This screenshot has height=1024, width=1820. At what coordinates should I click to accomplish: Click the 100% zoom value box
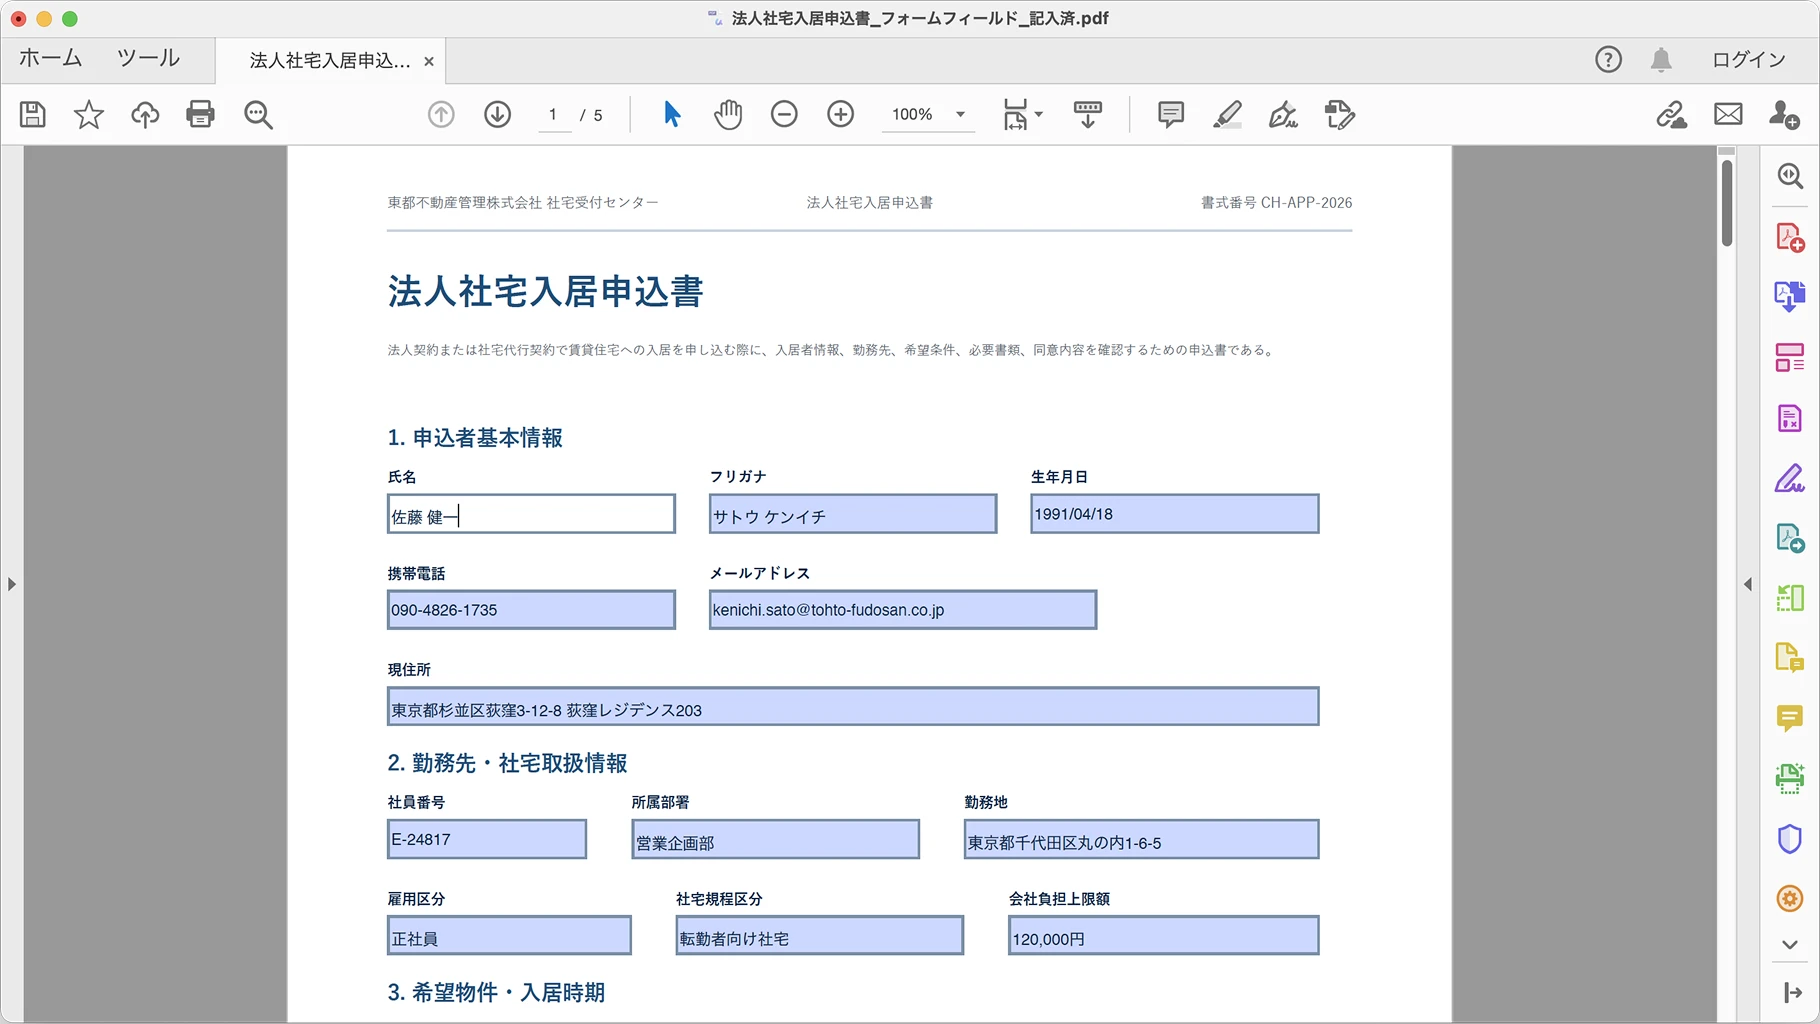coord(912,115)
